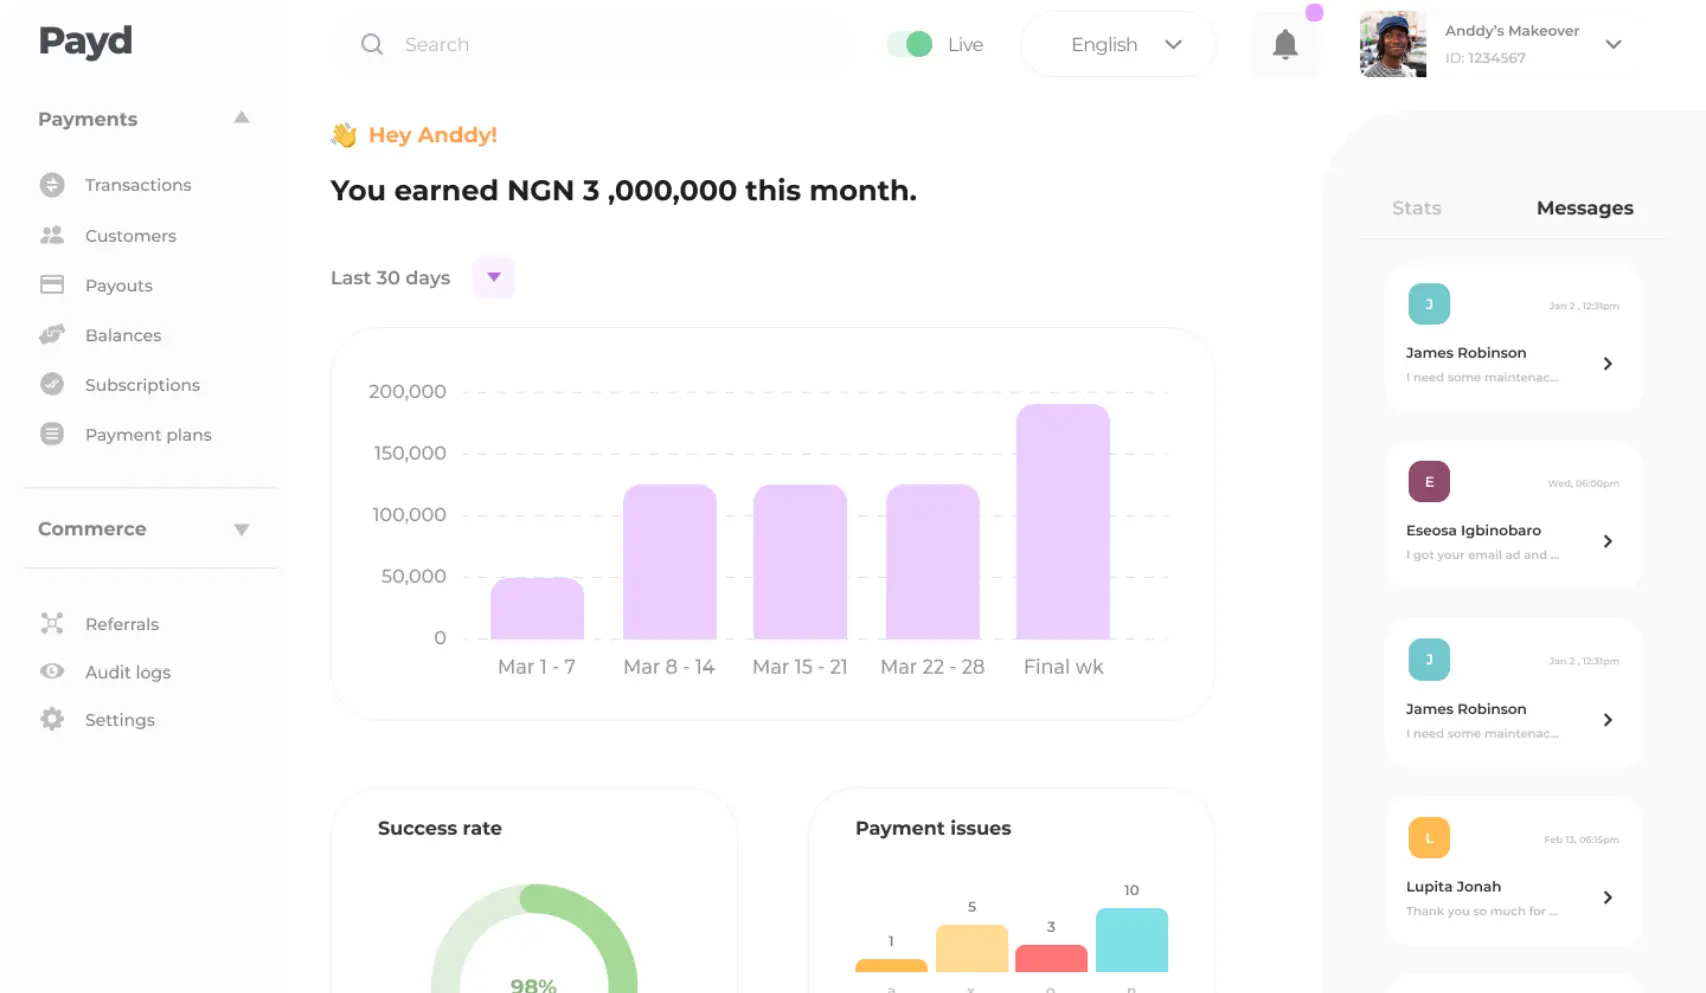Click in the Search field
This screenshot has height=993, width=1706.
pos(600,45)
